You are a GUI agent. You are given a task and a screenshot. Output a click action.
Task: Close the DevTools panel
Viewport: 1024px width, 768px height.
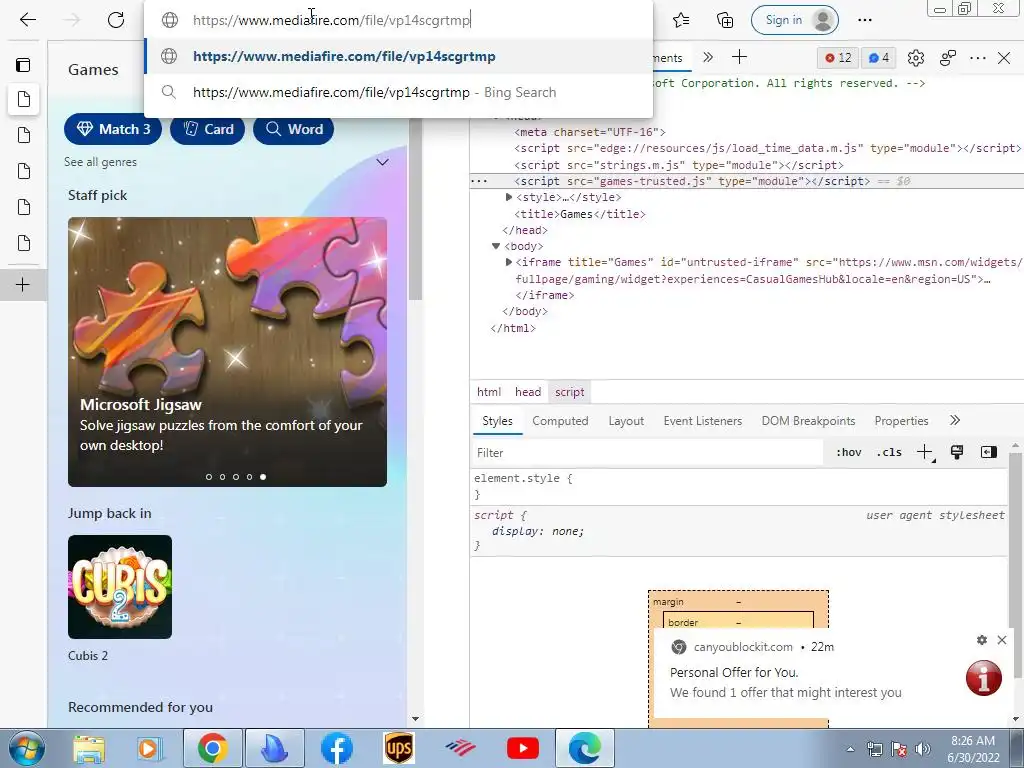1004,58
